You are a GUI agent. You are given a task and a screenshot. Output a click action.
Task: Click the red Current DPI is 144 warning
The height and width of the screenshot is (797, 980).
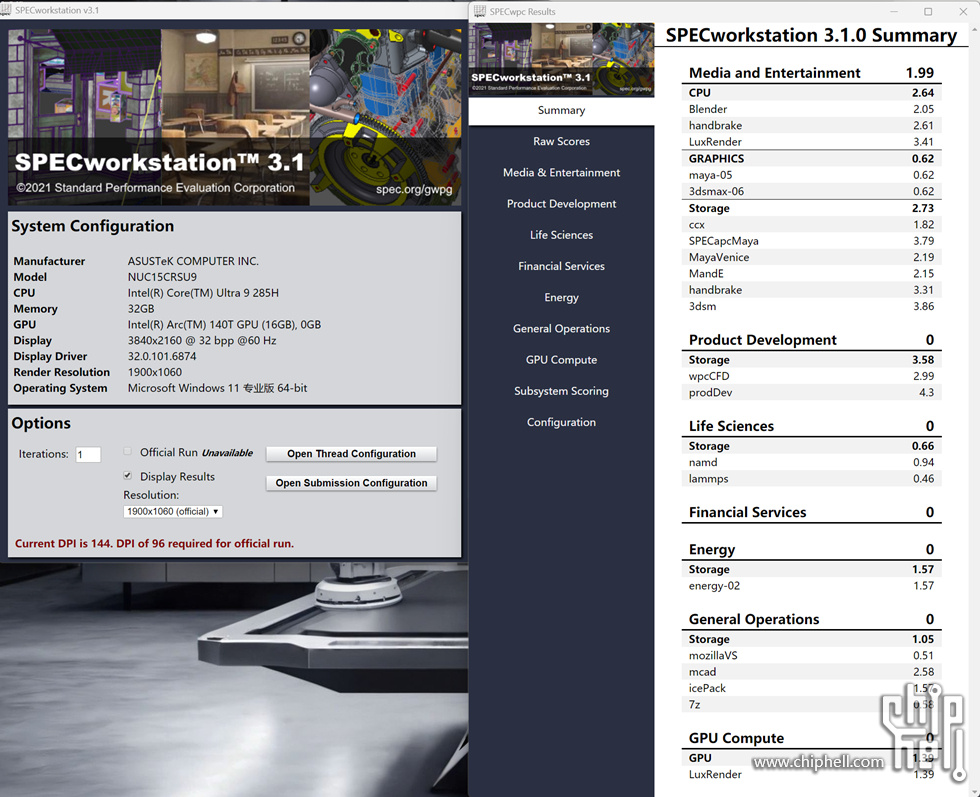pyautogui.click(x=154, y=543)
